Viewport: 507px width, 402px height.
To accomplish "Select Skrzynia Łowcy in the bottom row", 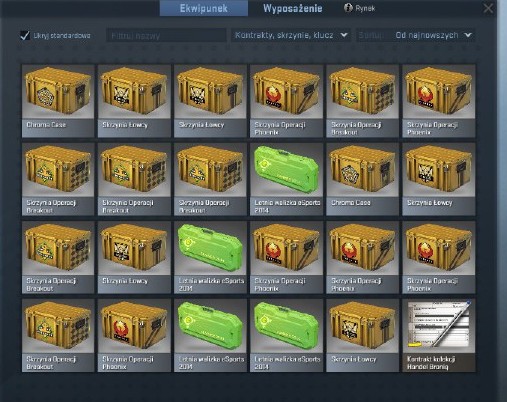I will (362, 335).
